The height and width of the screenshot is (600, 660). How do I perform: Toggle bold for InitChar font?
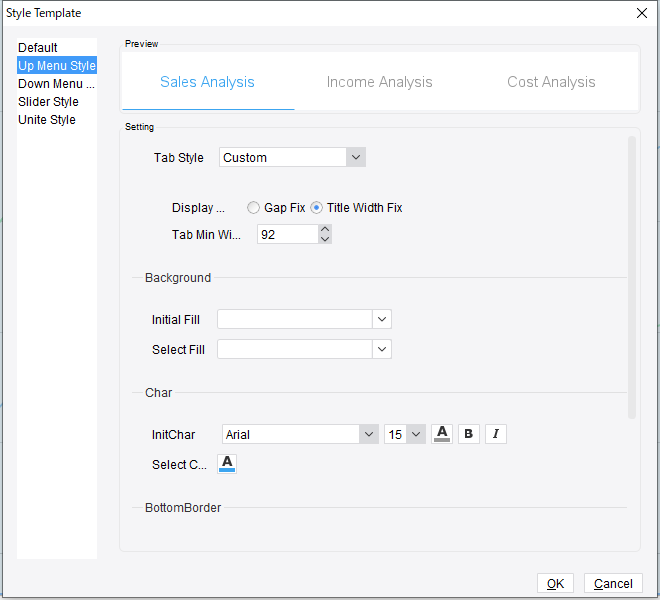(x=468, y=434)
